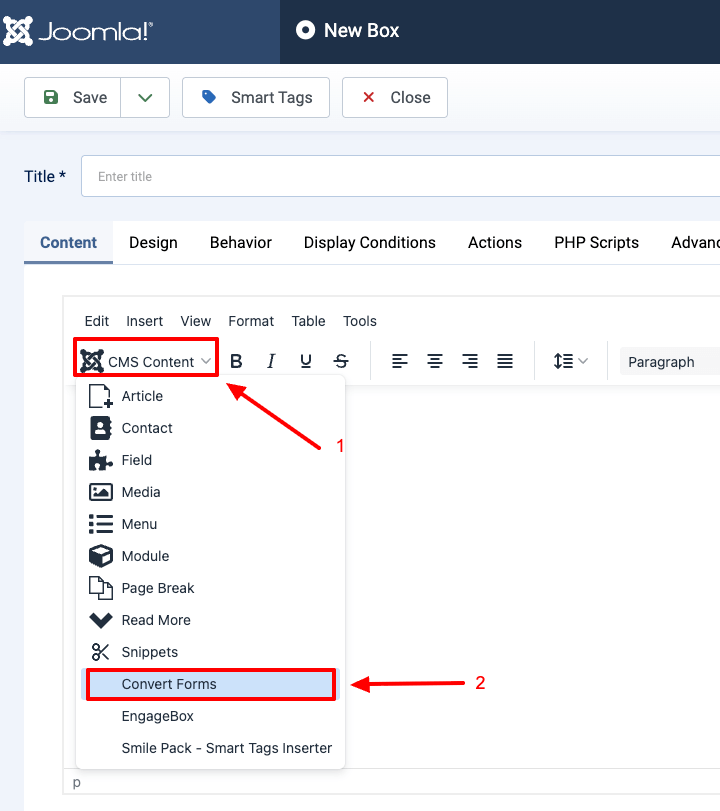Select the Content tab
This screenshot has height=811, width=720.
pyautogui.click(x=68, y=243)
